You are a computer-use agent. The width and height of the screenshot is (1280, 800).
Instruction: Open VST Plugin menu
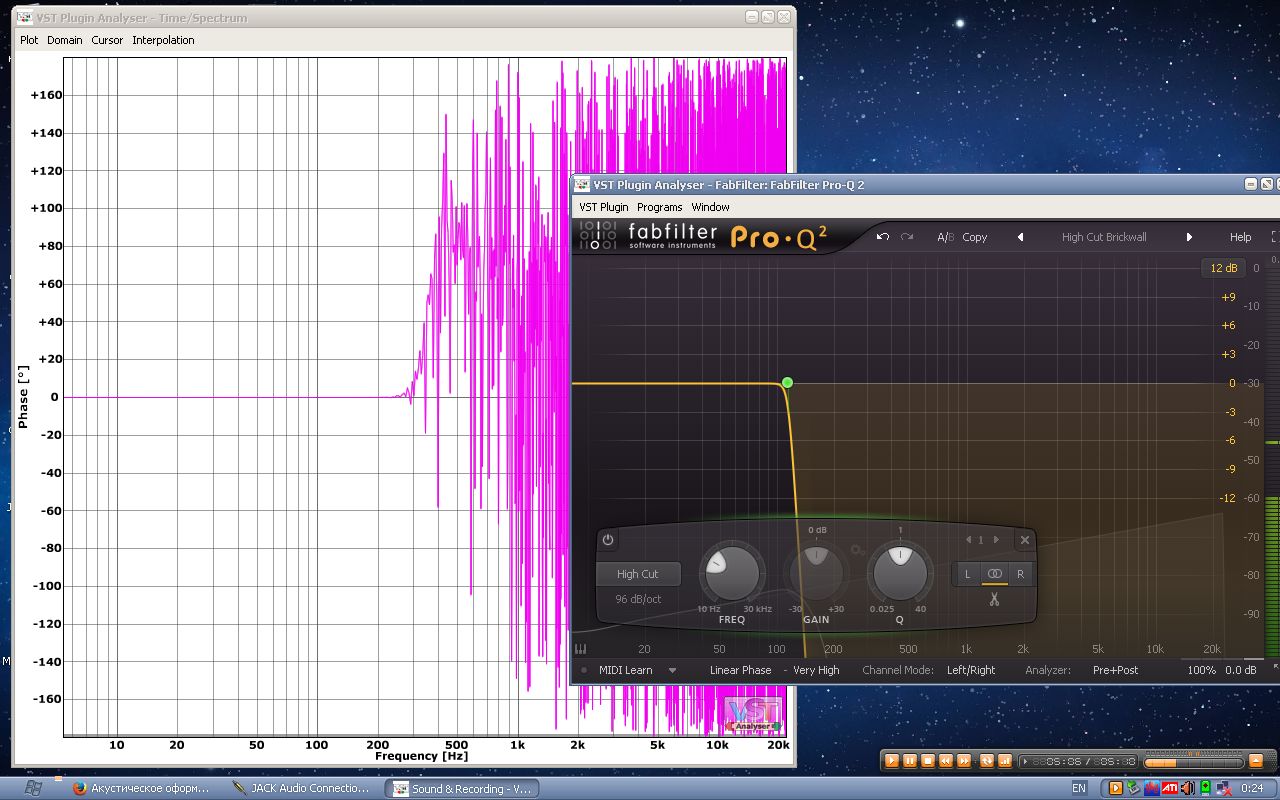[604, 207]
